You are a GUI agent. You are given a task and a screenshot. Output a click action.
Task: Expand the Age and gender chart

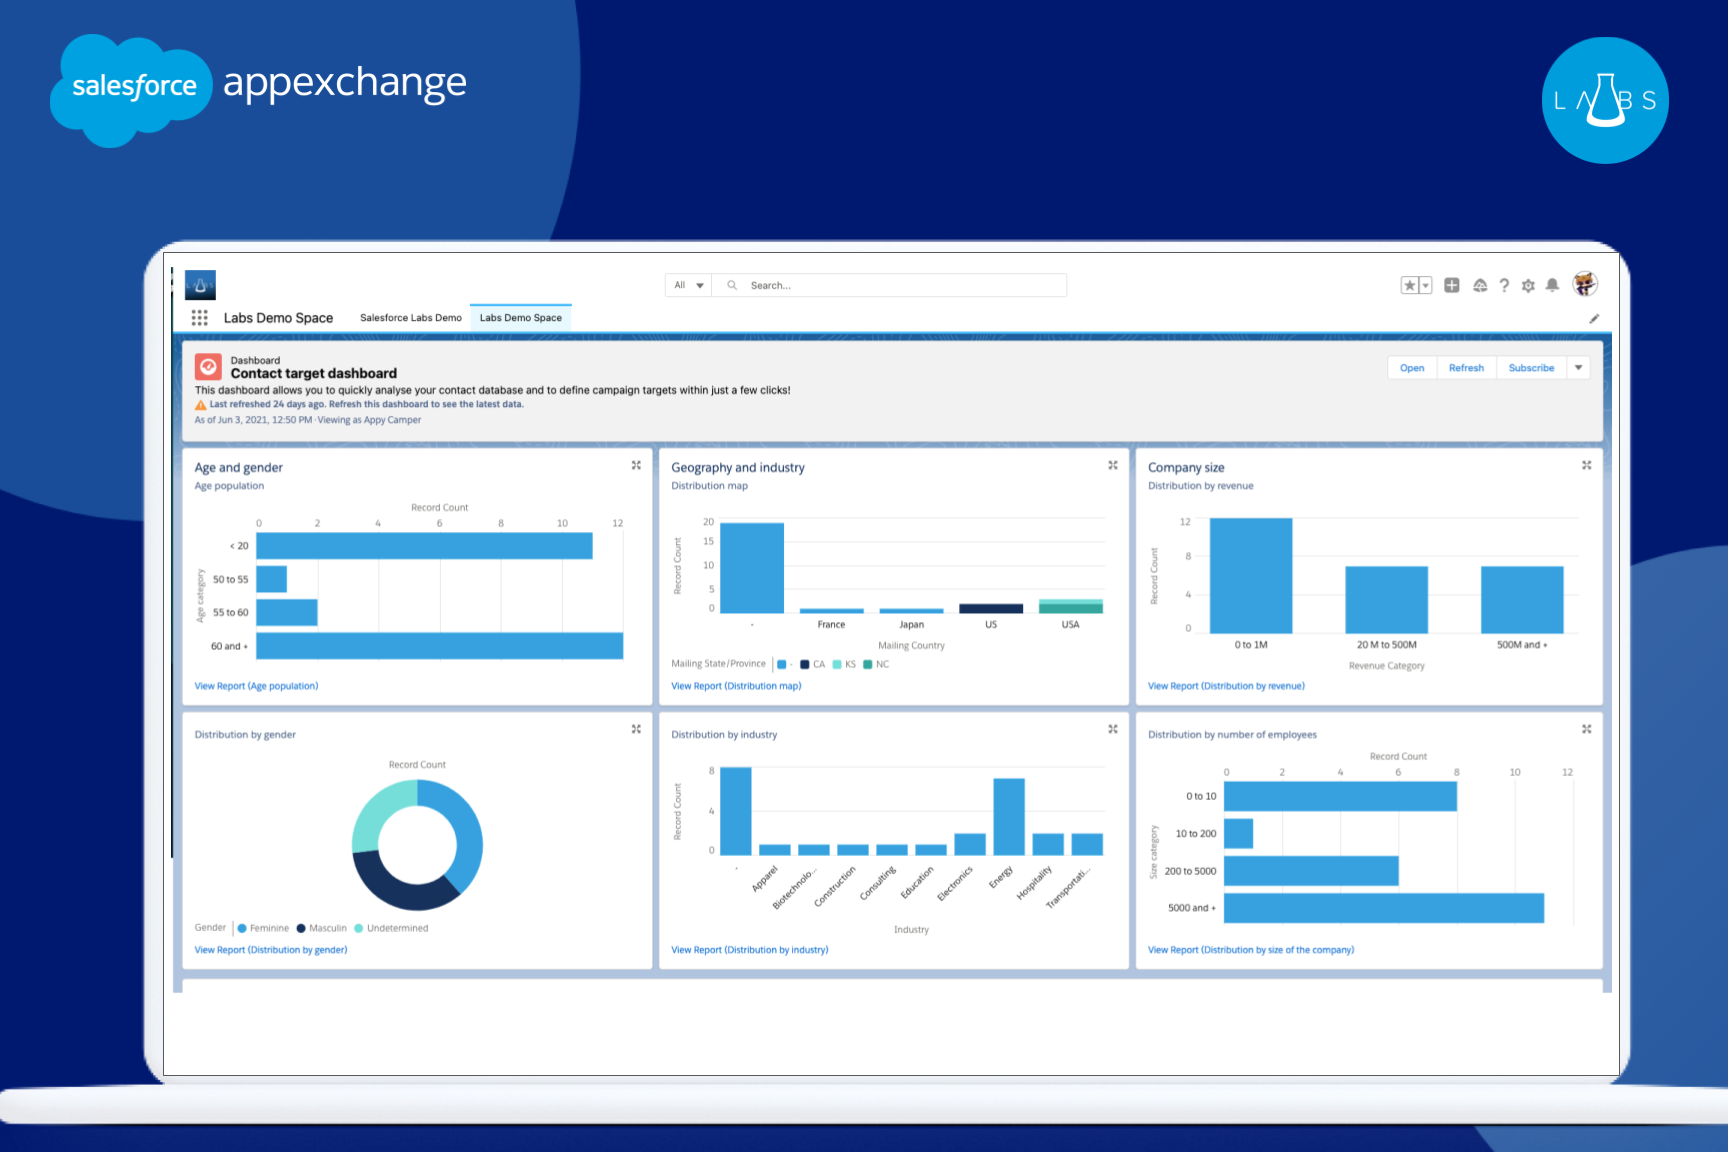coord(636,464)
